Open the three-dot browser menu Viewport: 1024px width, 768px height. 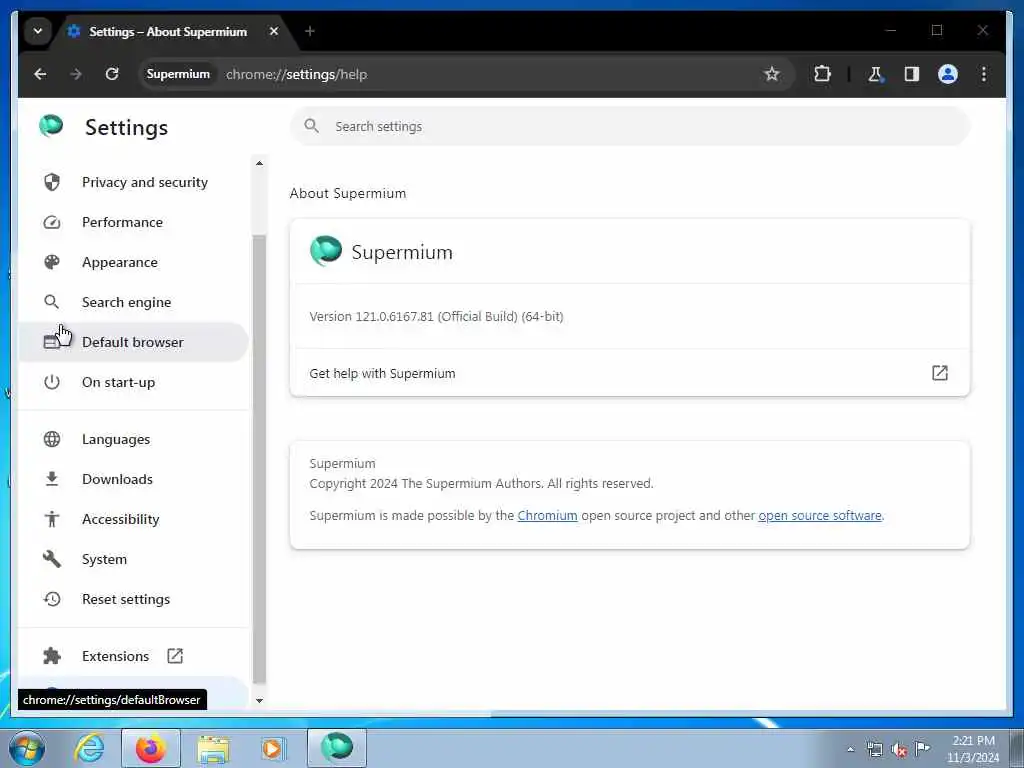[x=984, y=74]
